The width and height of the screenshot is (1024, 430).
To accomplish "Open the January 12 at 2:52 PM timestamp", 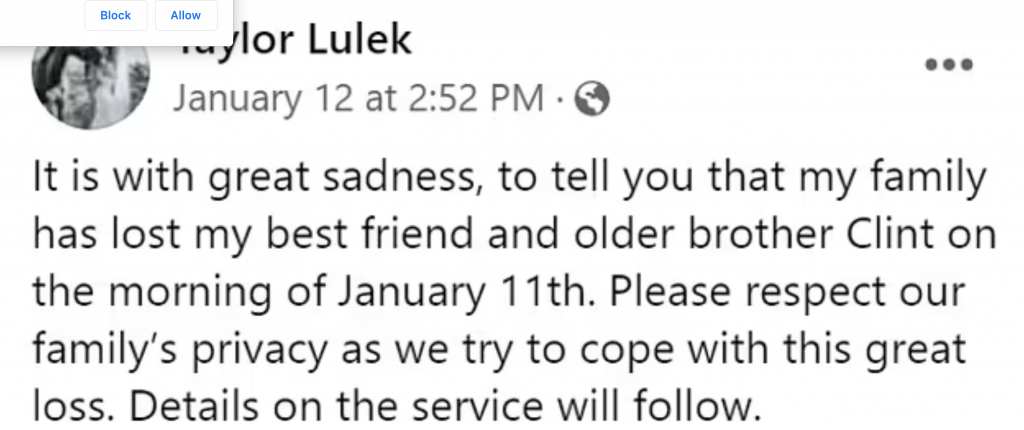I will (358, 99).
